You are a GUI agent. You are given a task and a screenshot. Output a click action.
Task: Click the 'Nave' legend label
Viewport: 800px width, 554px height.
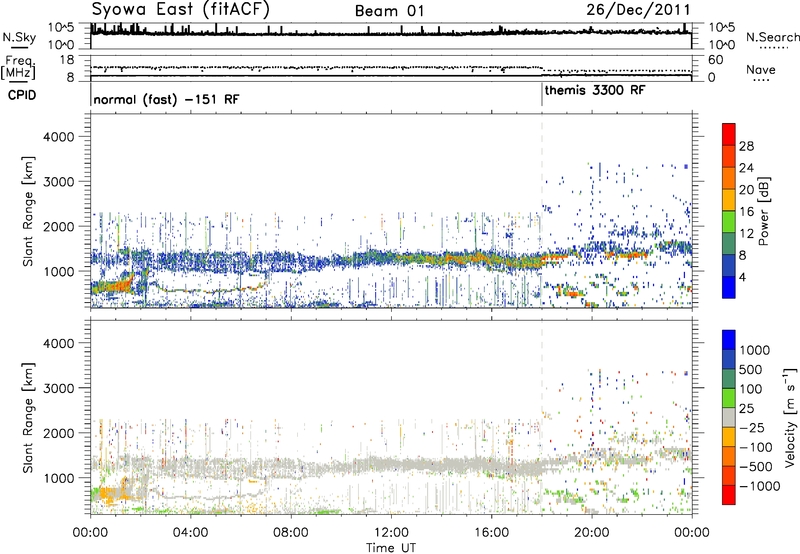(761, 69)
